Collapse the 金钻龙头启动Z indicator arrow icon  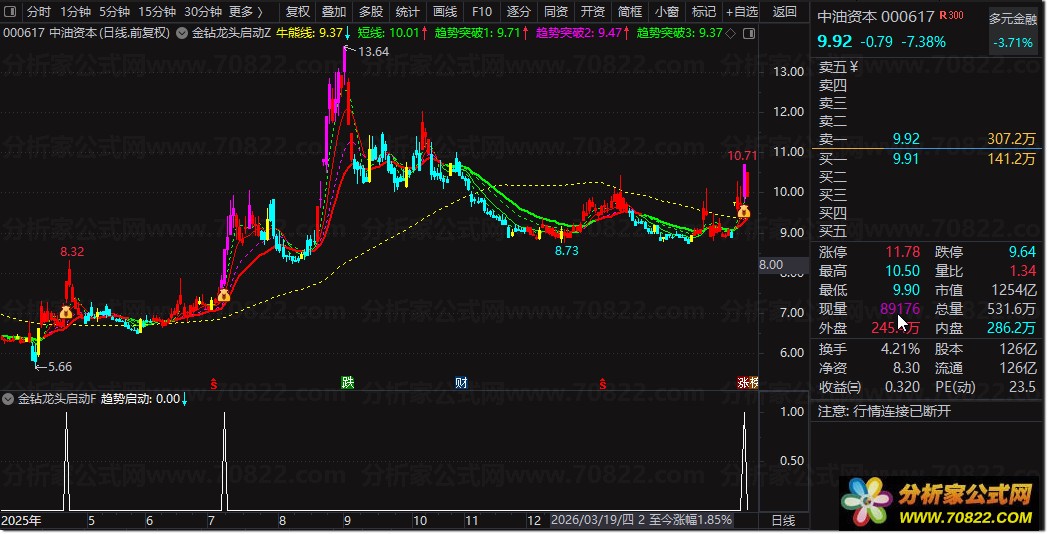[x=181, y=33]
